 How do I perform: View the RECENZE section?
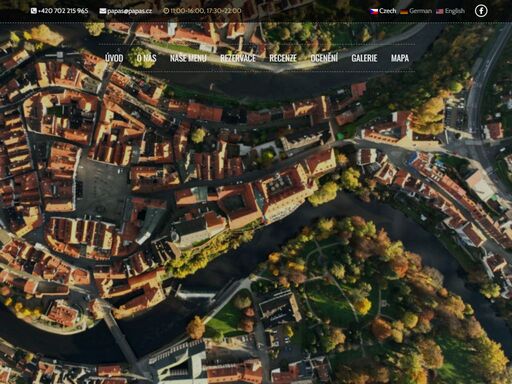(283, 58)
